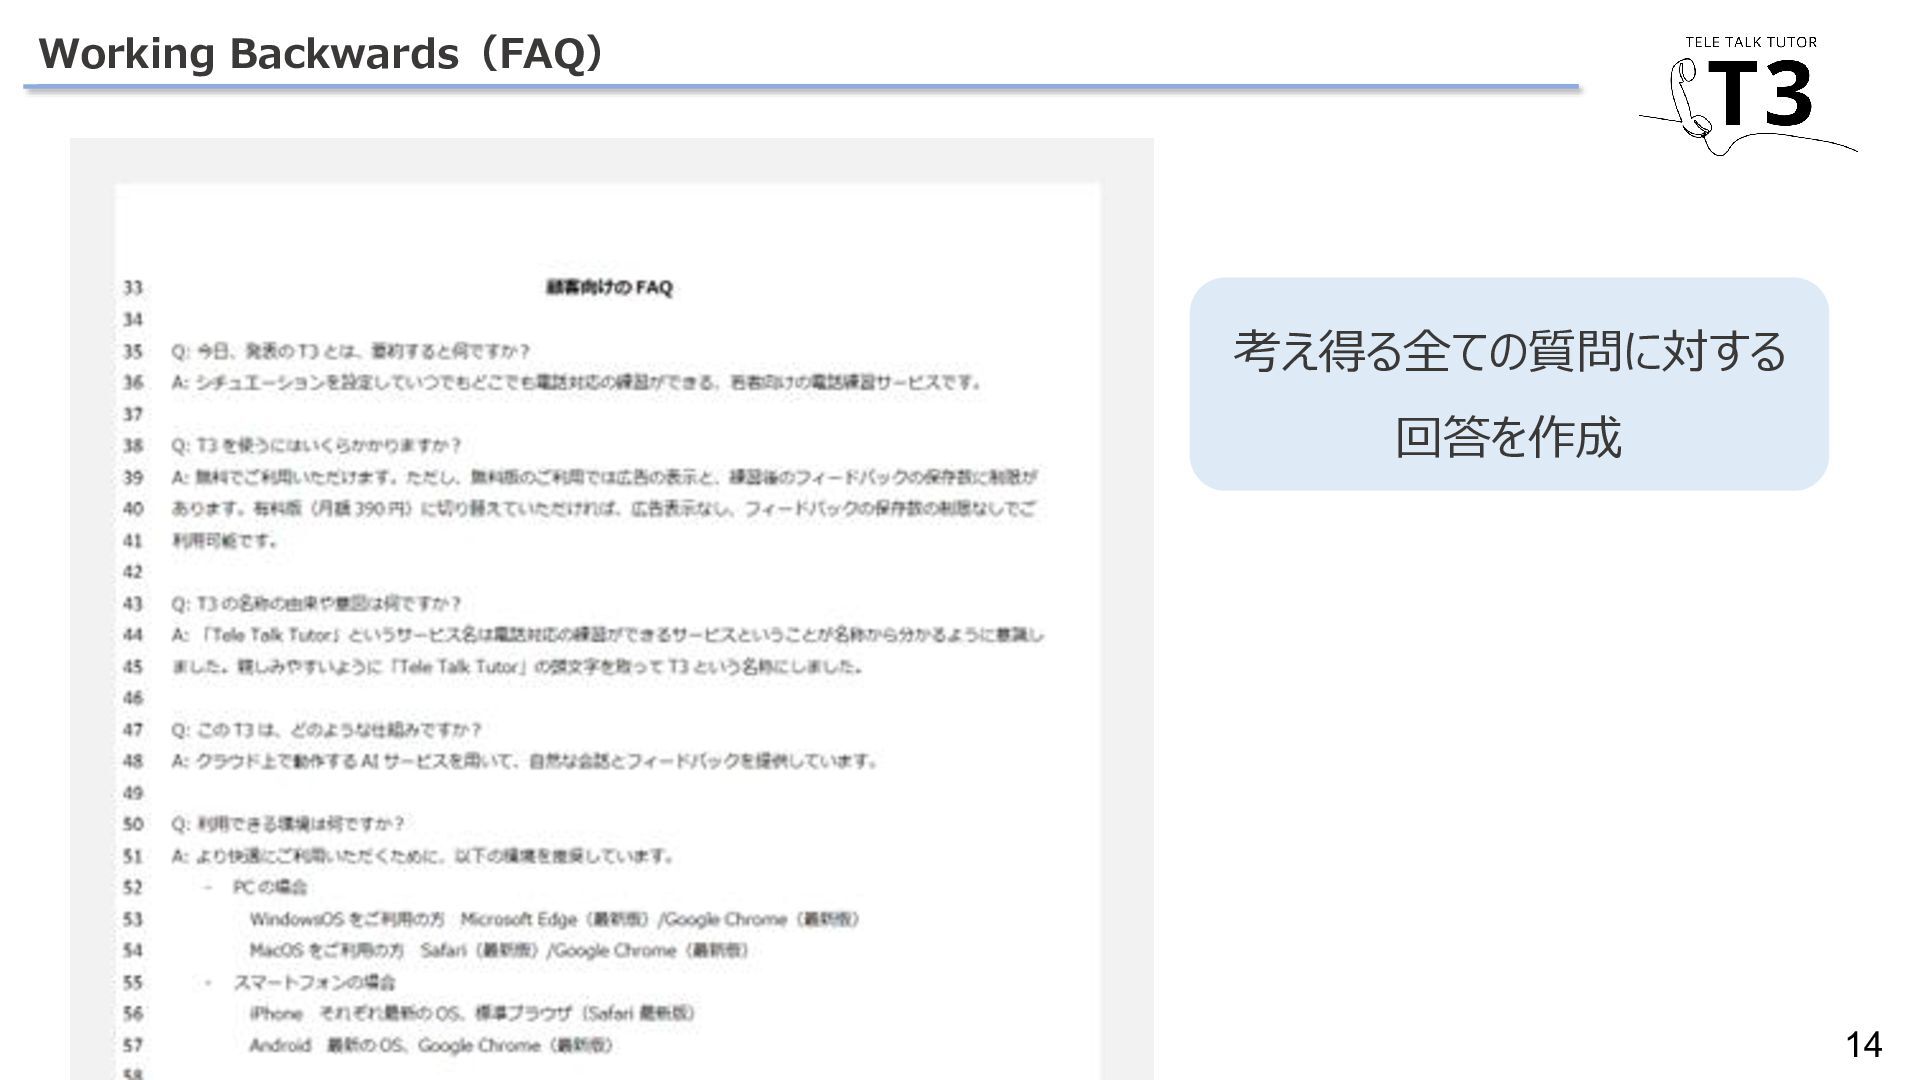This screenshot has height=1080, width=1920.
Task: Click the WindowsOS browser requirements line
Action: coord(554,919)
